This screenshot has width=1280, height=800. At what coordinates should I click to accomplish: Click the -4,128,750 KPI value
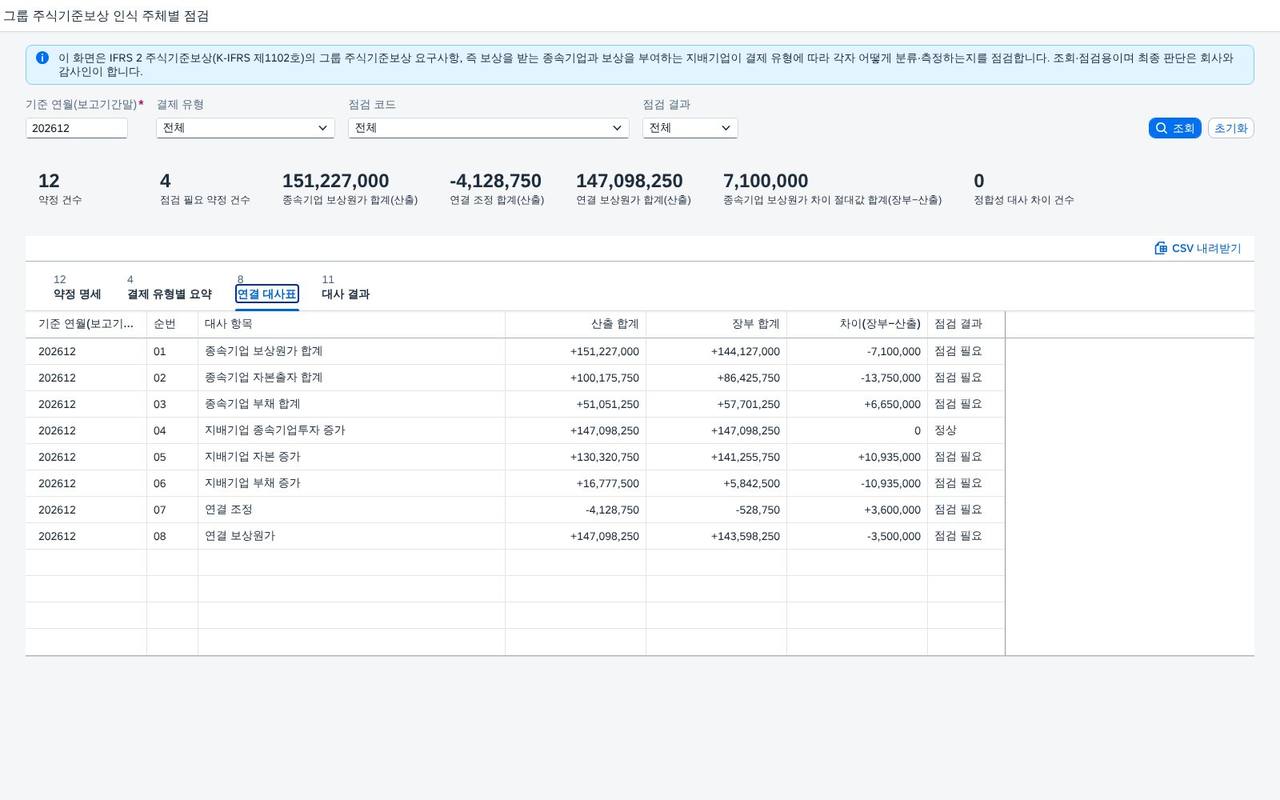496,181
